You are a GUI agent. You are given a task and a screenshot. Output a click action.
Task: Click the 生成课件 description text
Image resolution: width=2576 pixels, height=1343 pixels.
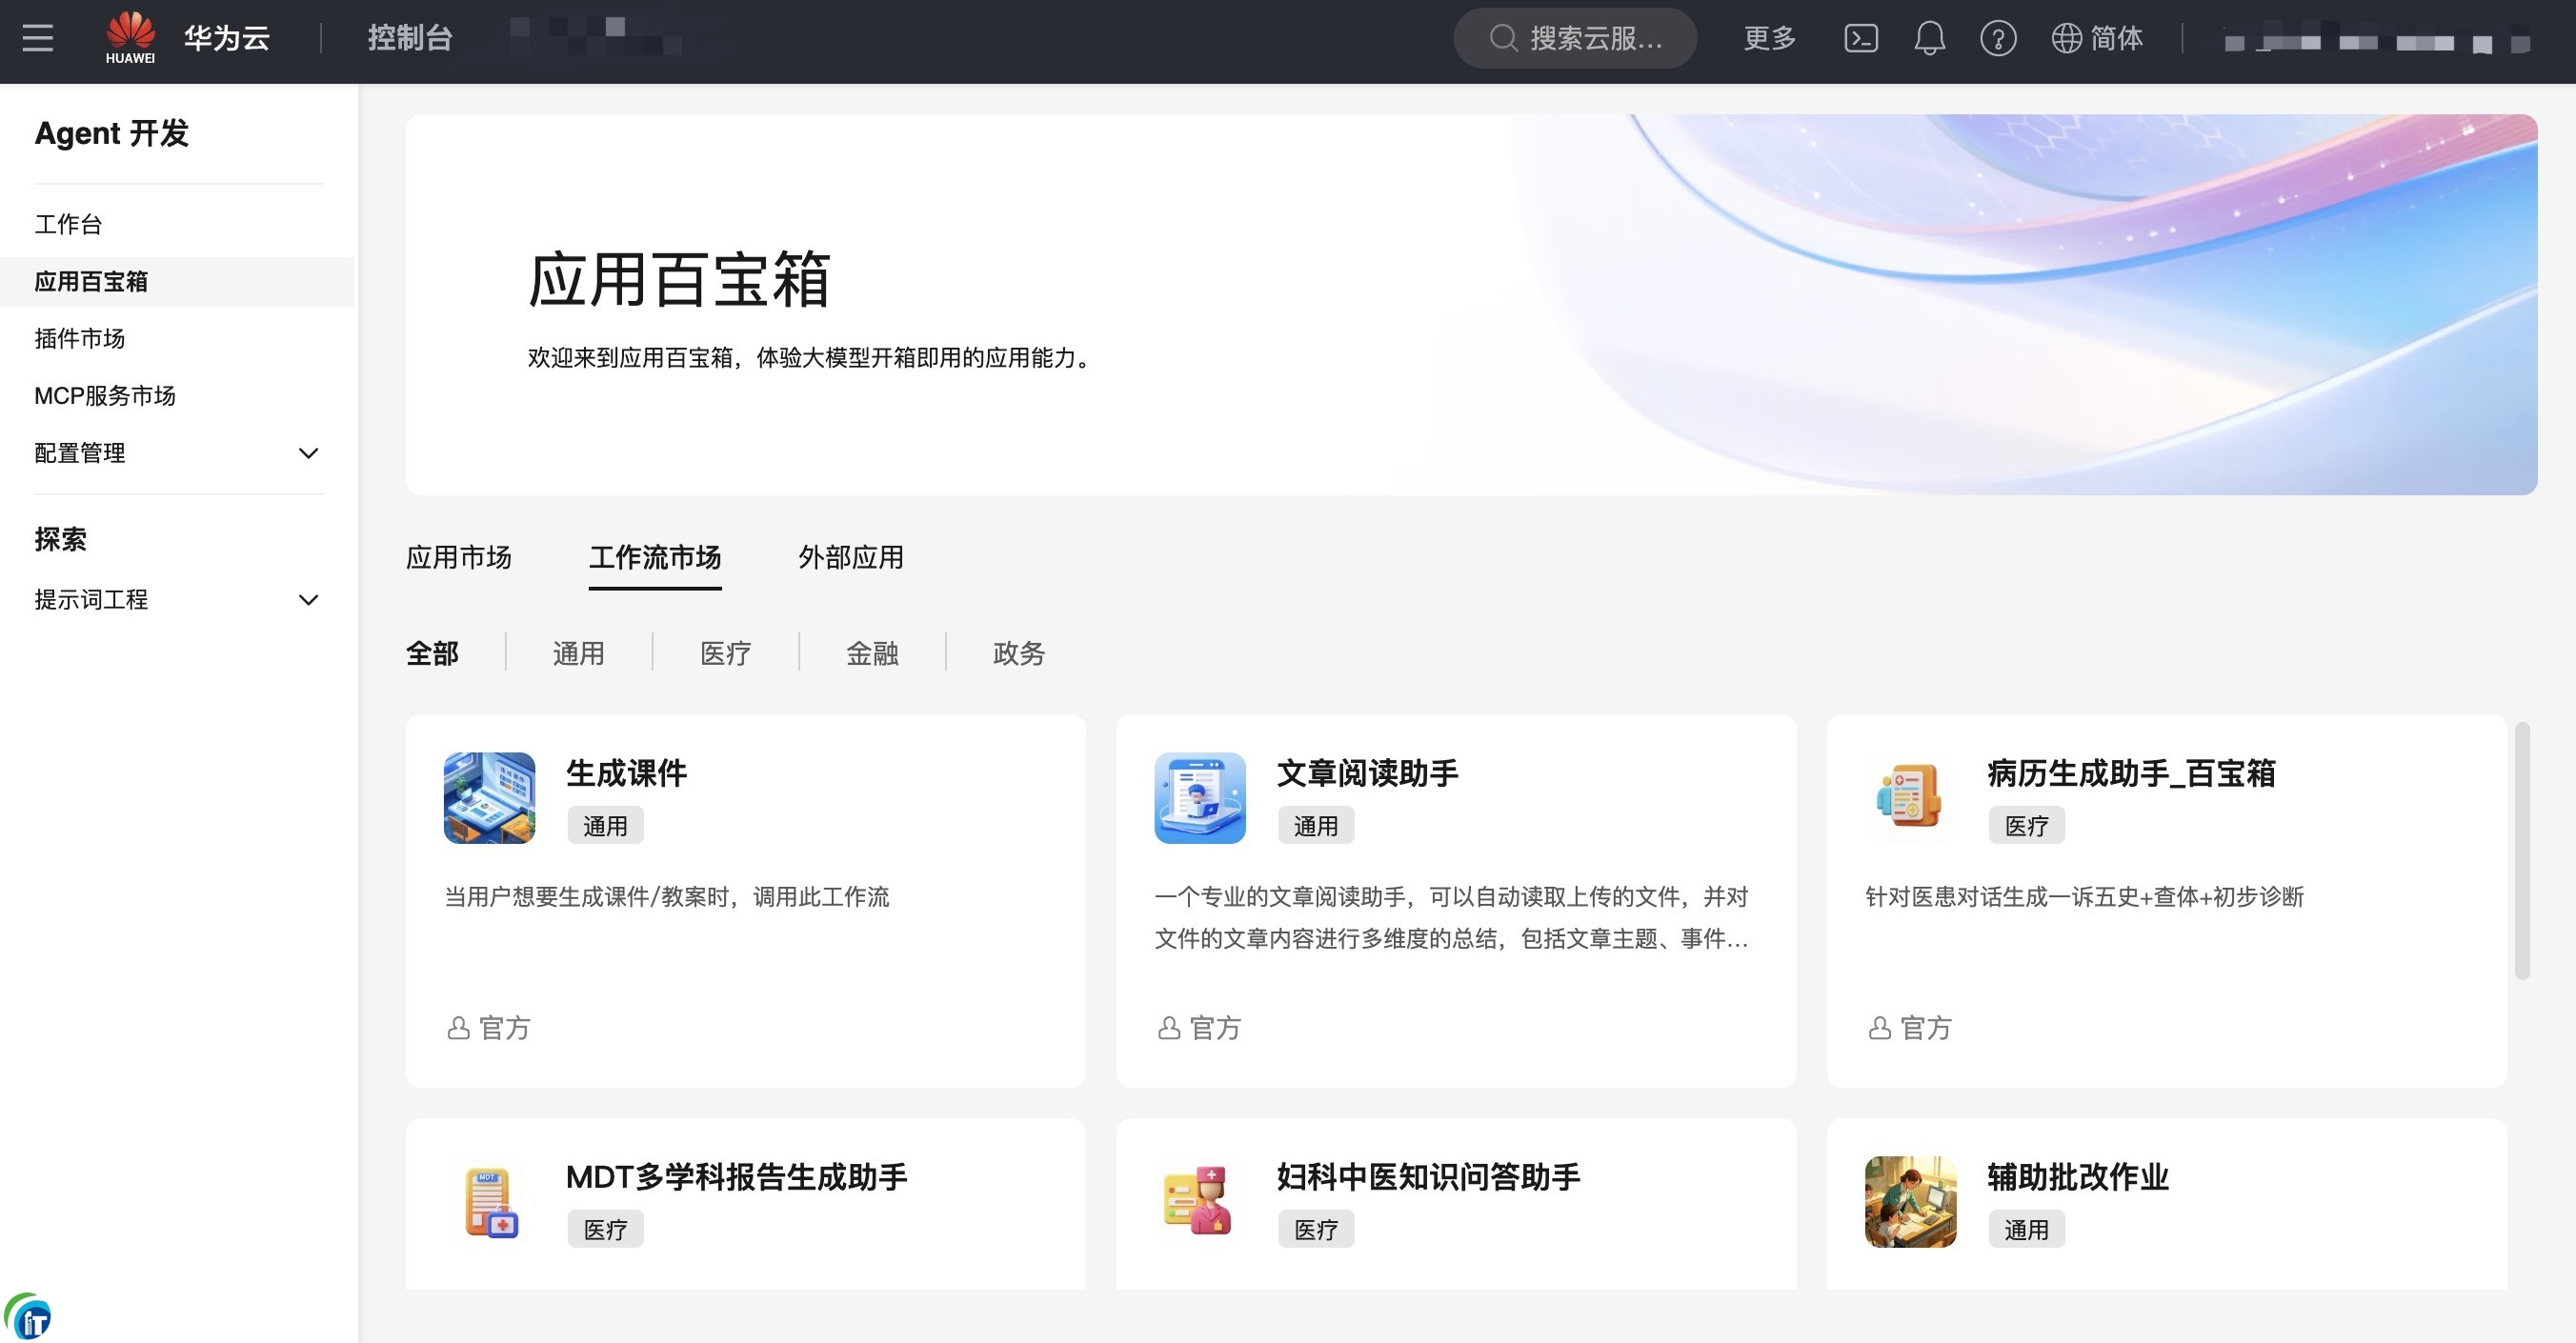click(x=666, y=897)
